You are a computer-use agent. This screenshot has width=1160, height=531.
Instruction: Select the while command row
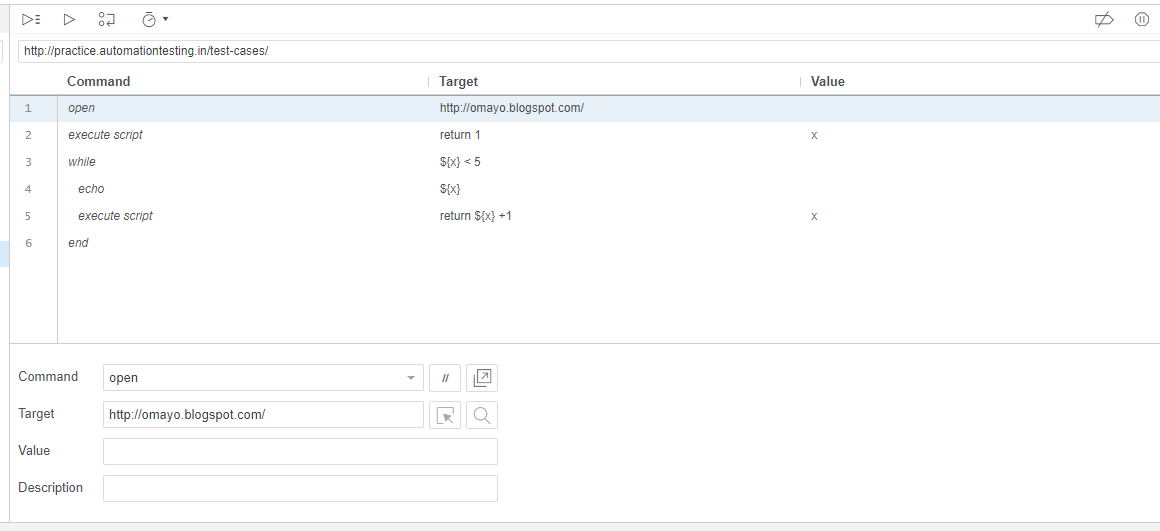tap(250, 162)
